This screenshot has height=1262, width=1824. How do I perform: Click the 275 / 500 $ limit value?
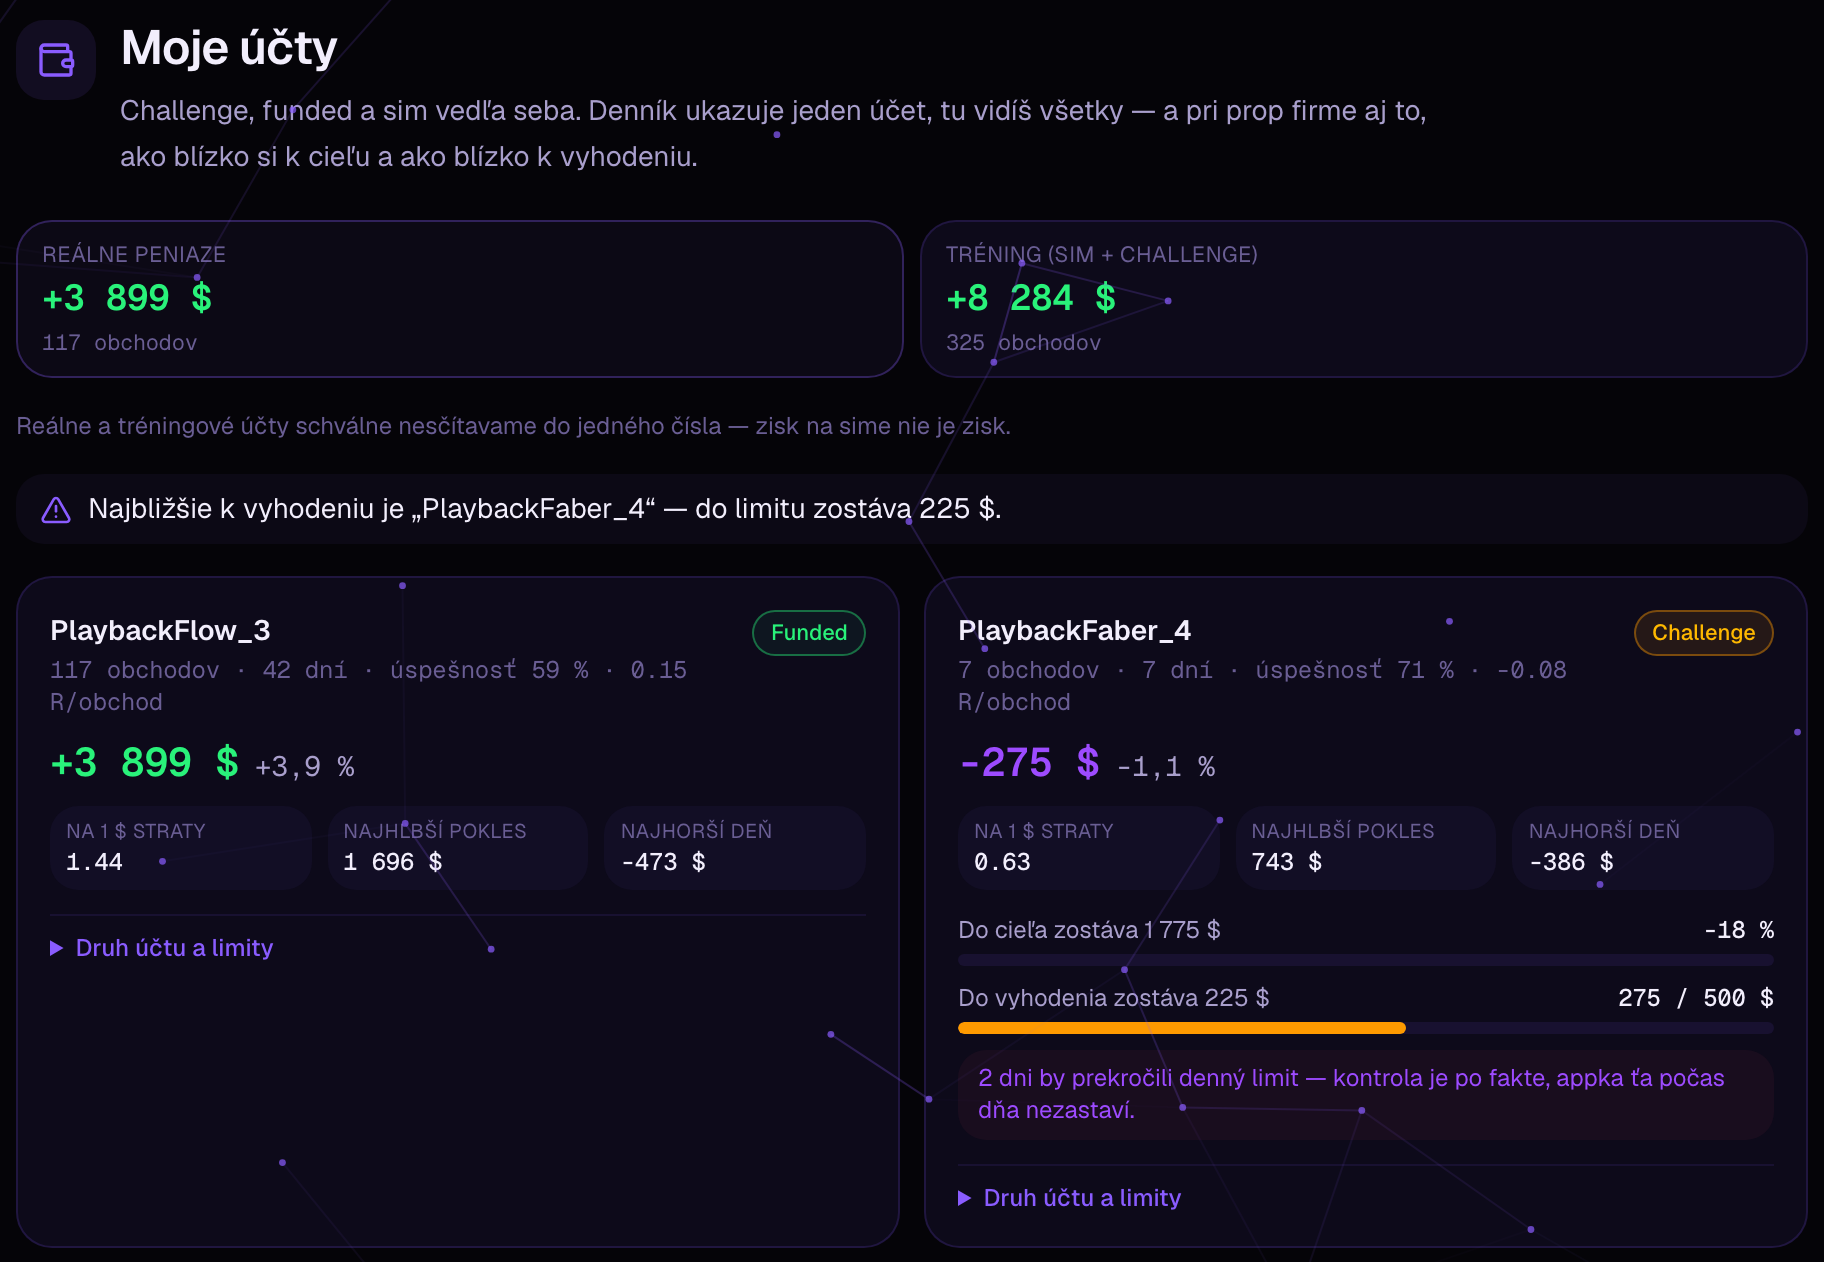coord(1696,998)
